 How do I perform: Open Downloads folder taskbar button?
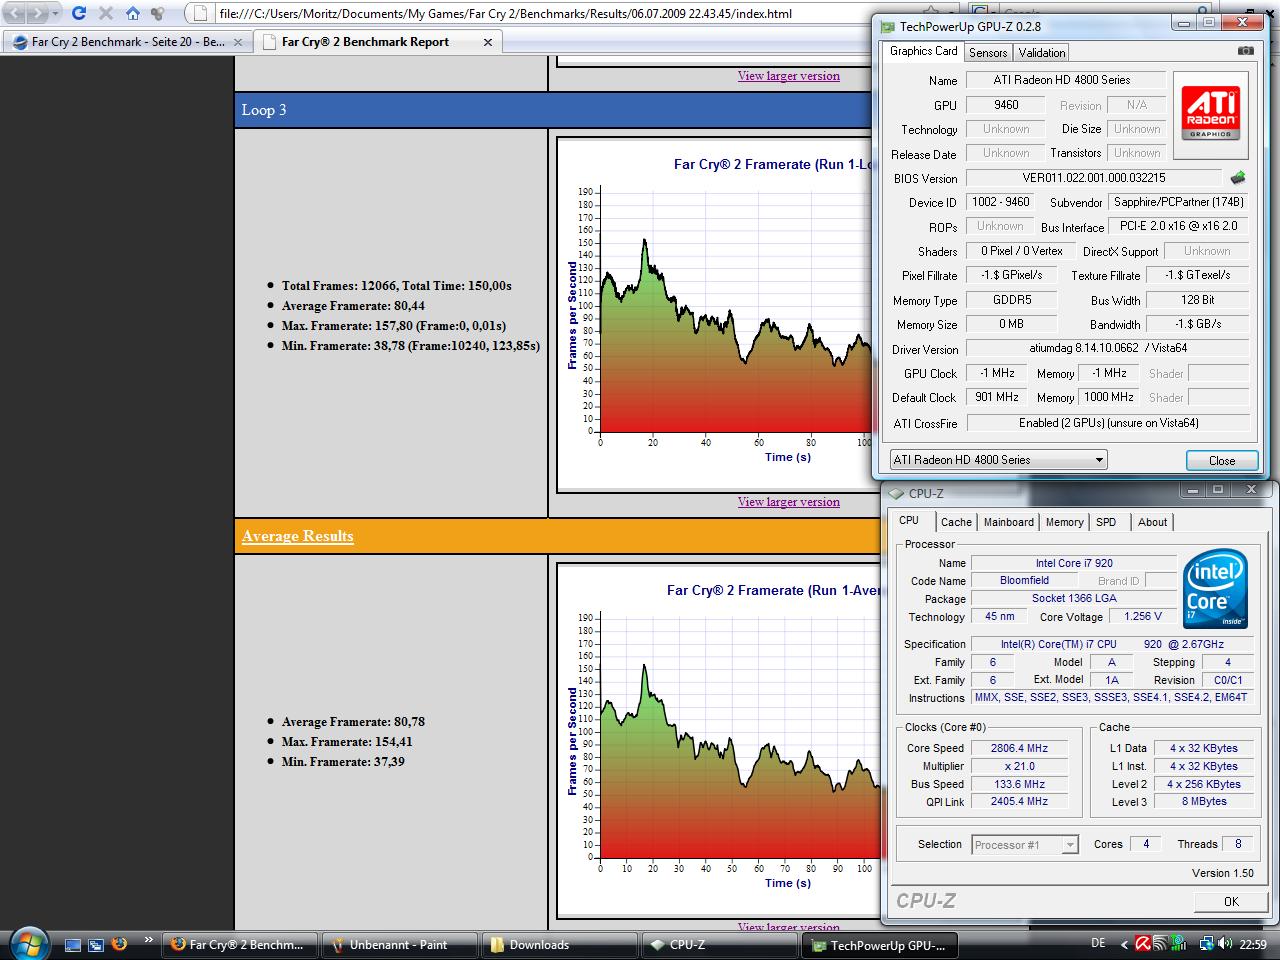point(559,945)
